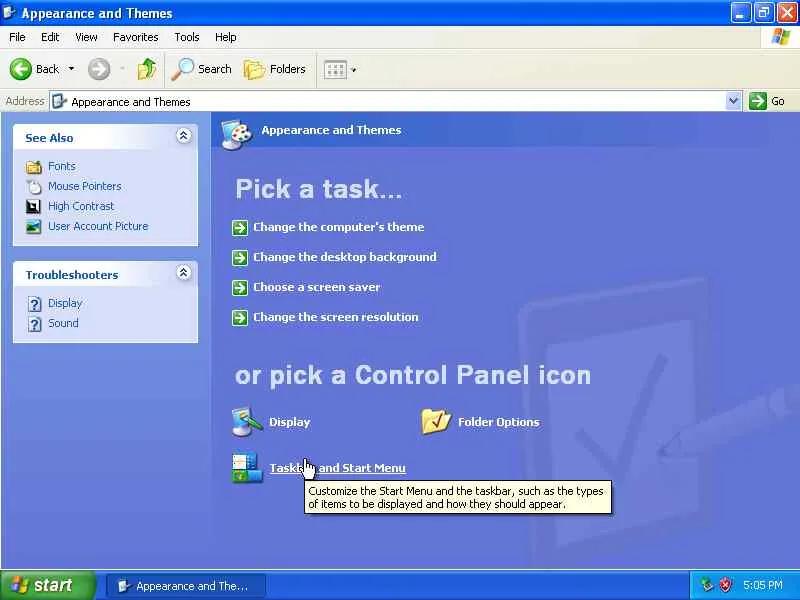
Task: Click the taskbar clock showing 5:05 PM
Action: pyautogui.click(x=763, y=585)
